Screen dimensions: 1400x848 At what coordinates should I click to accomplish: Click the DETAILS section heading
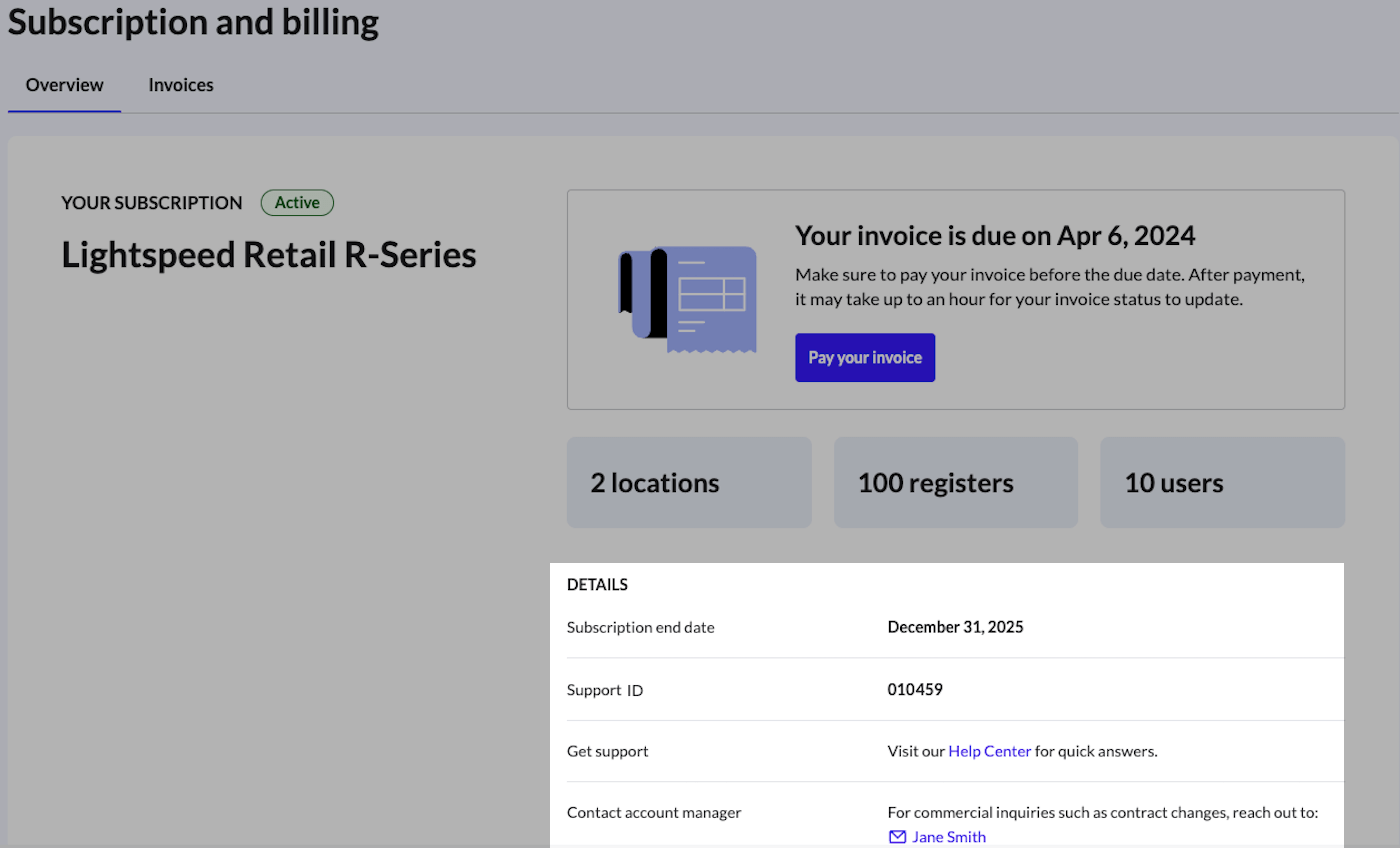597,584
